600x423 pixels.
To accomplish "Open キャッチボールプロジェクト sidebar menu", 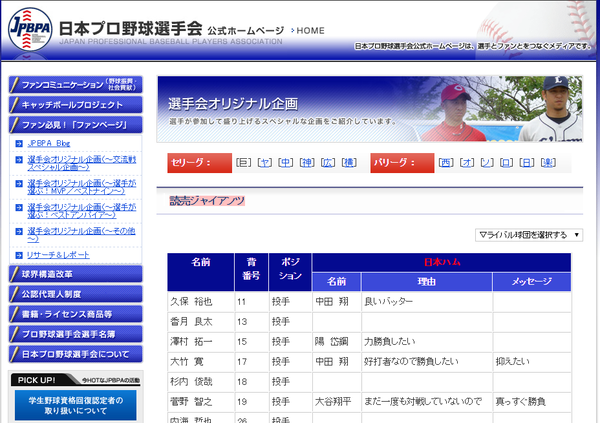I will [76, 105].
